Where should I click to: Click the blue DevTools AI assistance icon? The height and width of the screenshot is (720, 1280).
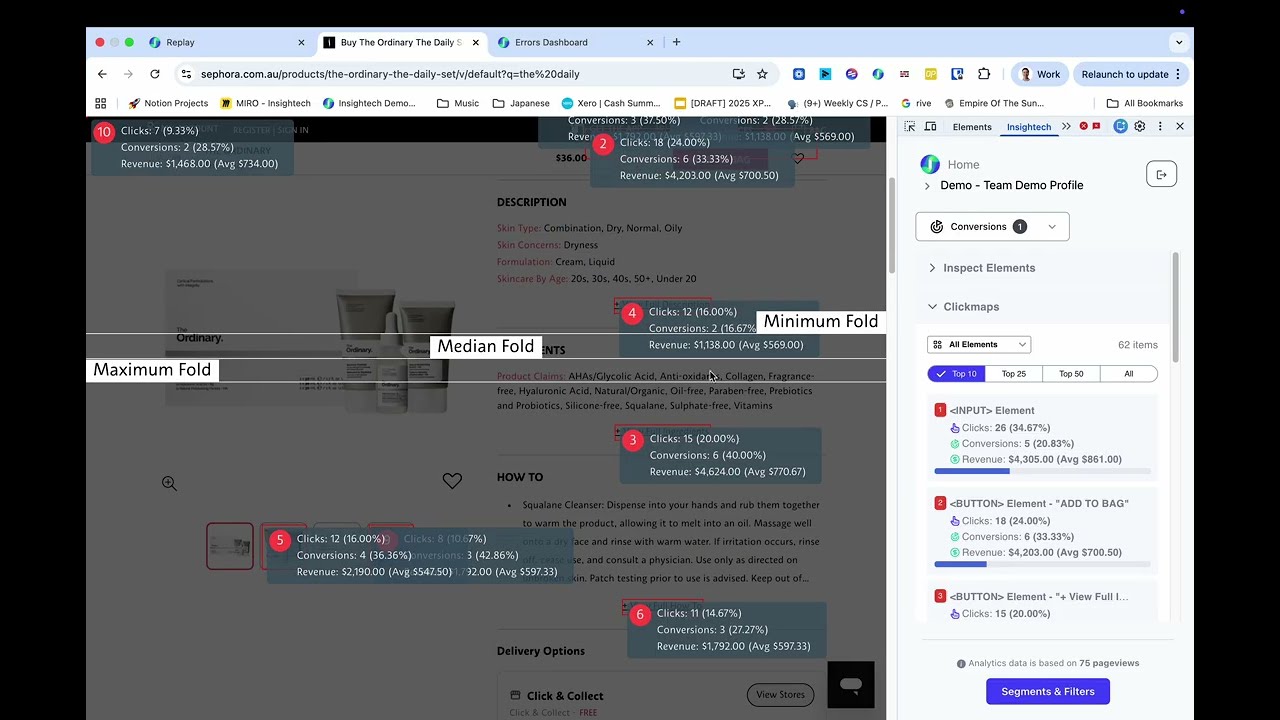click(x=1120, y=127)
